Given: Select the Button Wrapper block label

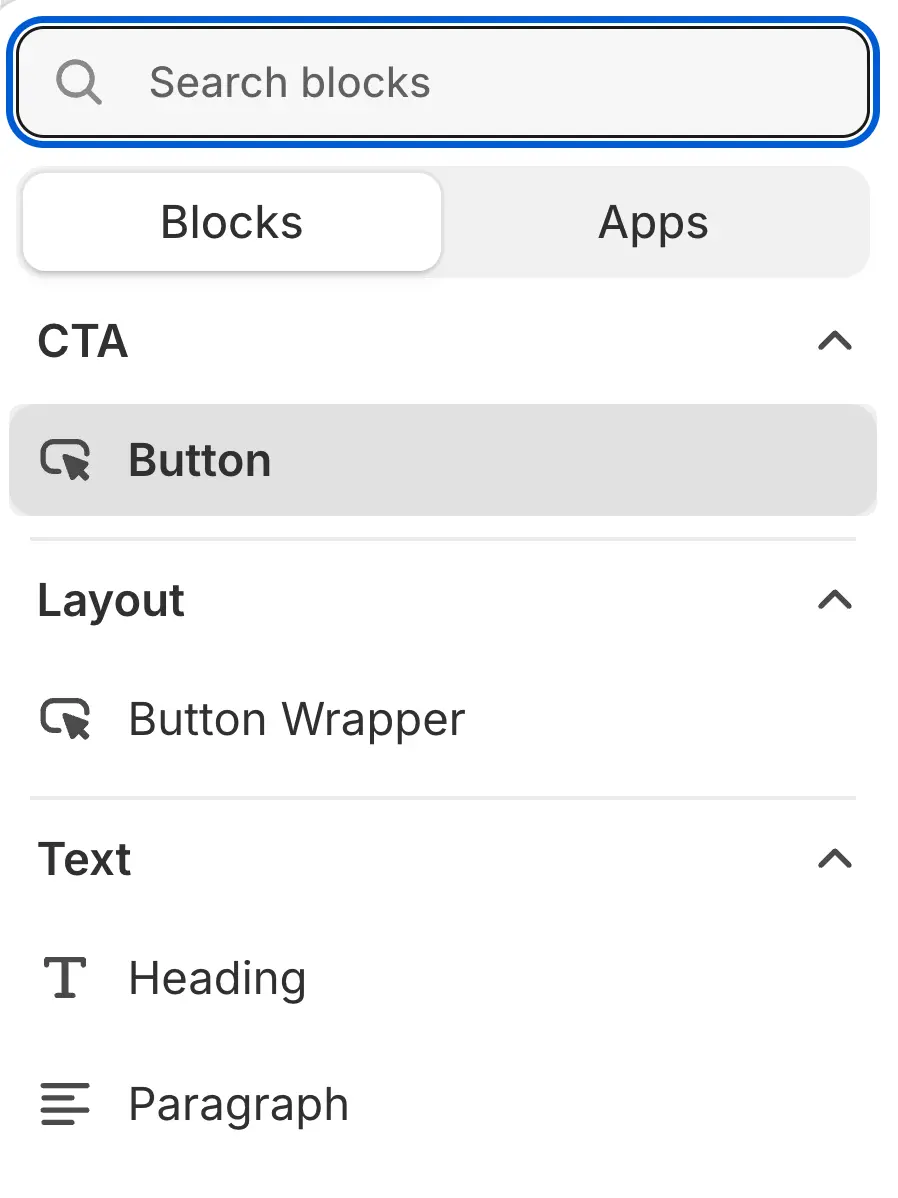Looking at the screenshot, I should coord(297,720).
